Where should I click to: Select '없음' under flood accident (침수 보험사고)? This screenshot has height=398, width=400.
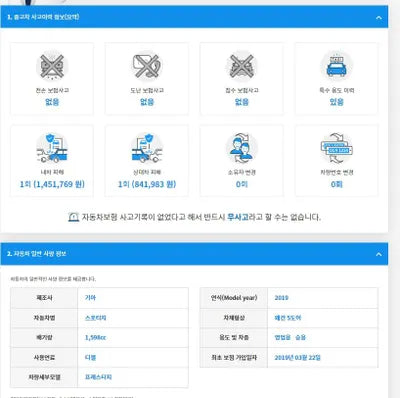tap(242, 102)
